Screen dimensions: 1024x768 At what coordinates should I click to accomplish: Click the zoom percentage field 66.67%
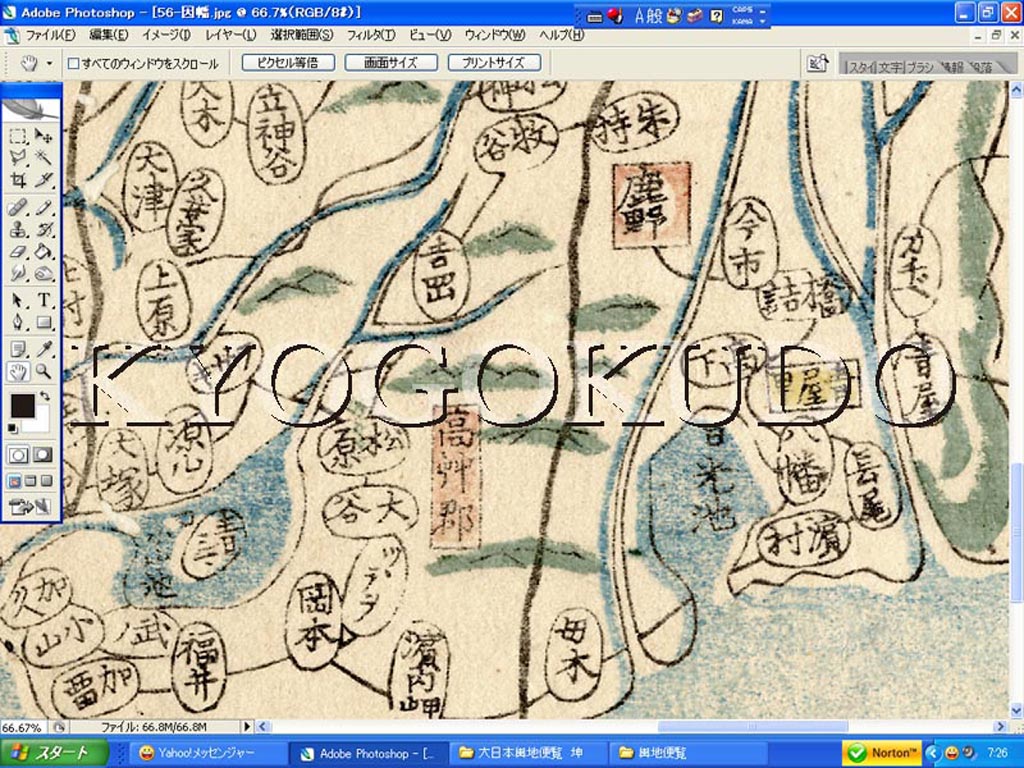[22, 727]
